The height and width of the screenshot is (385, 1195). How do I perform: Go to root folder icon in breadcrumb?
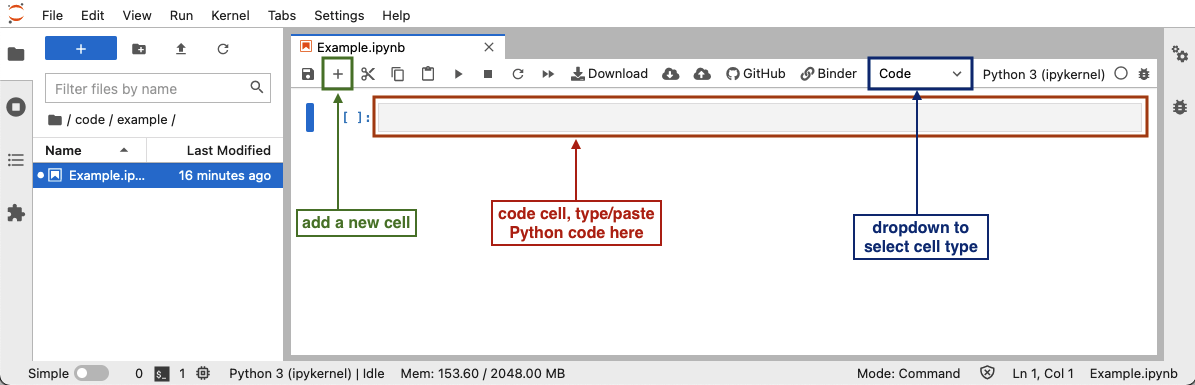(x=54, y=120)
